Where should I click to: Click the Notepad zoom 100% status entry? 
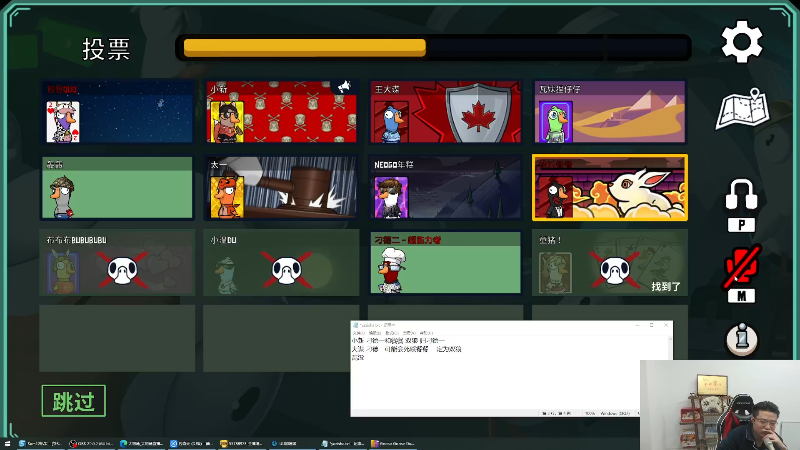click(x=590, y=413)
